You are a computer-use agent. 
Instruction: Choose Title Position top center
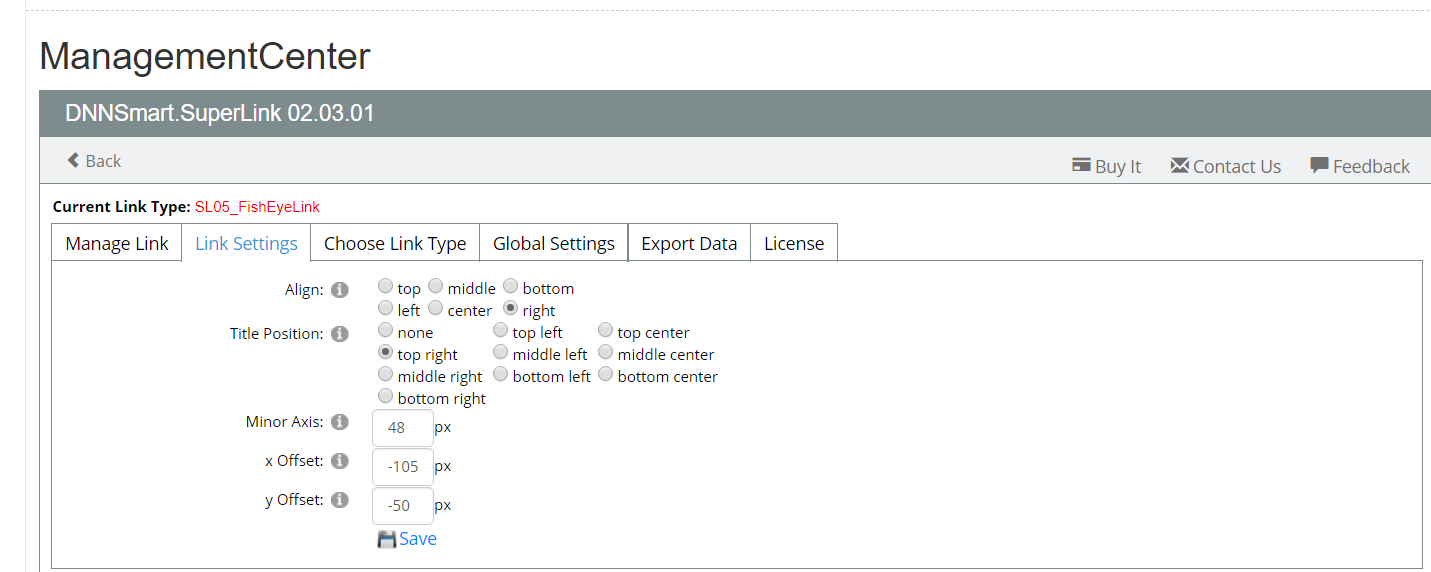[x=605, y=331]
